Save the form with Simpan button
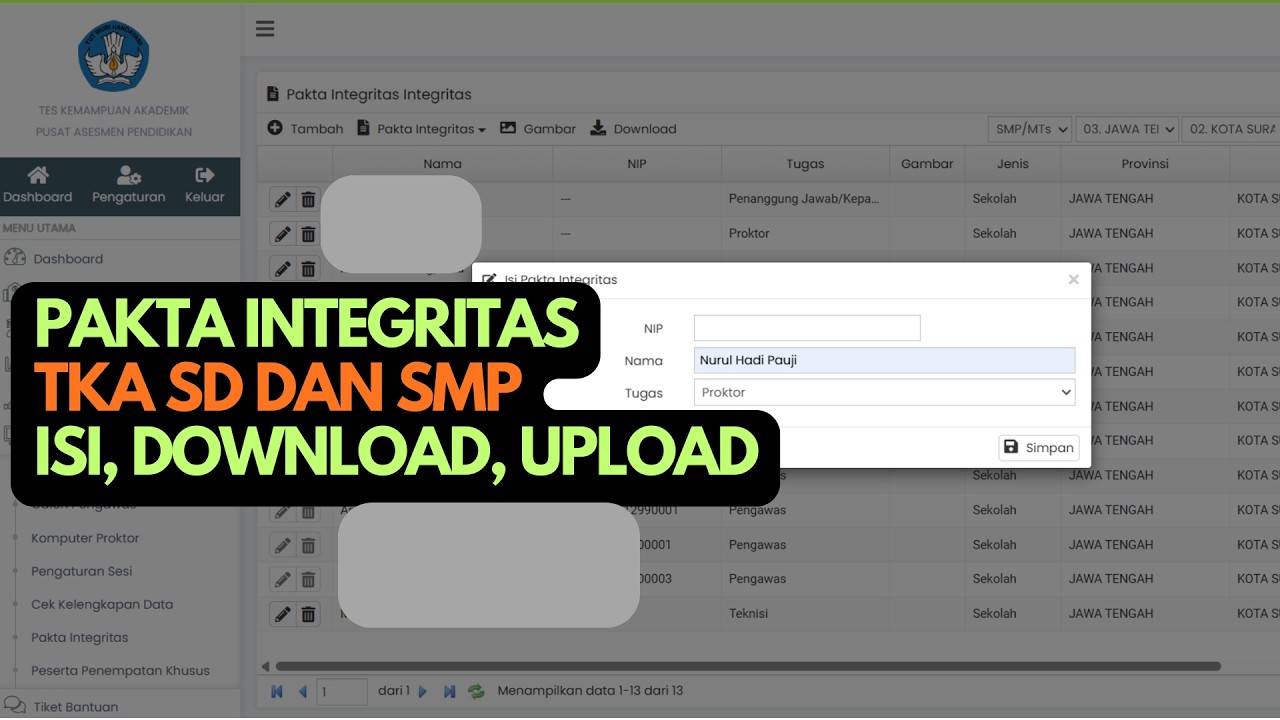 [x=1039, y=448]
